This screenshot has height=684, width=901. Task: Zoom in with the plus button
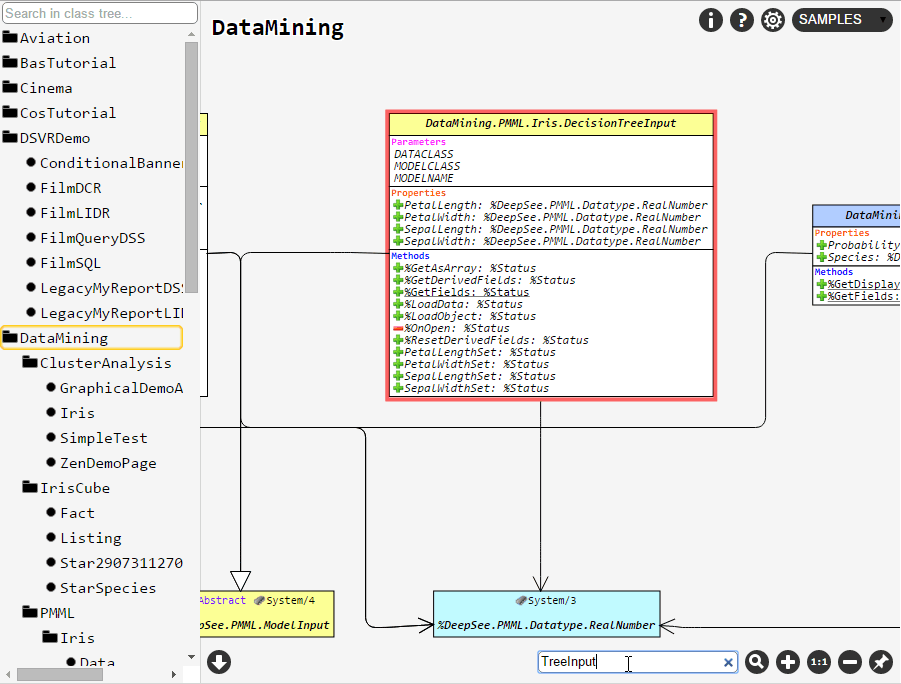tap(788, 662)
